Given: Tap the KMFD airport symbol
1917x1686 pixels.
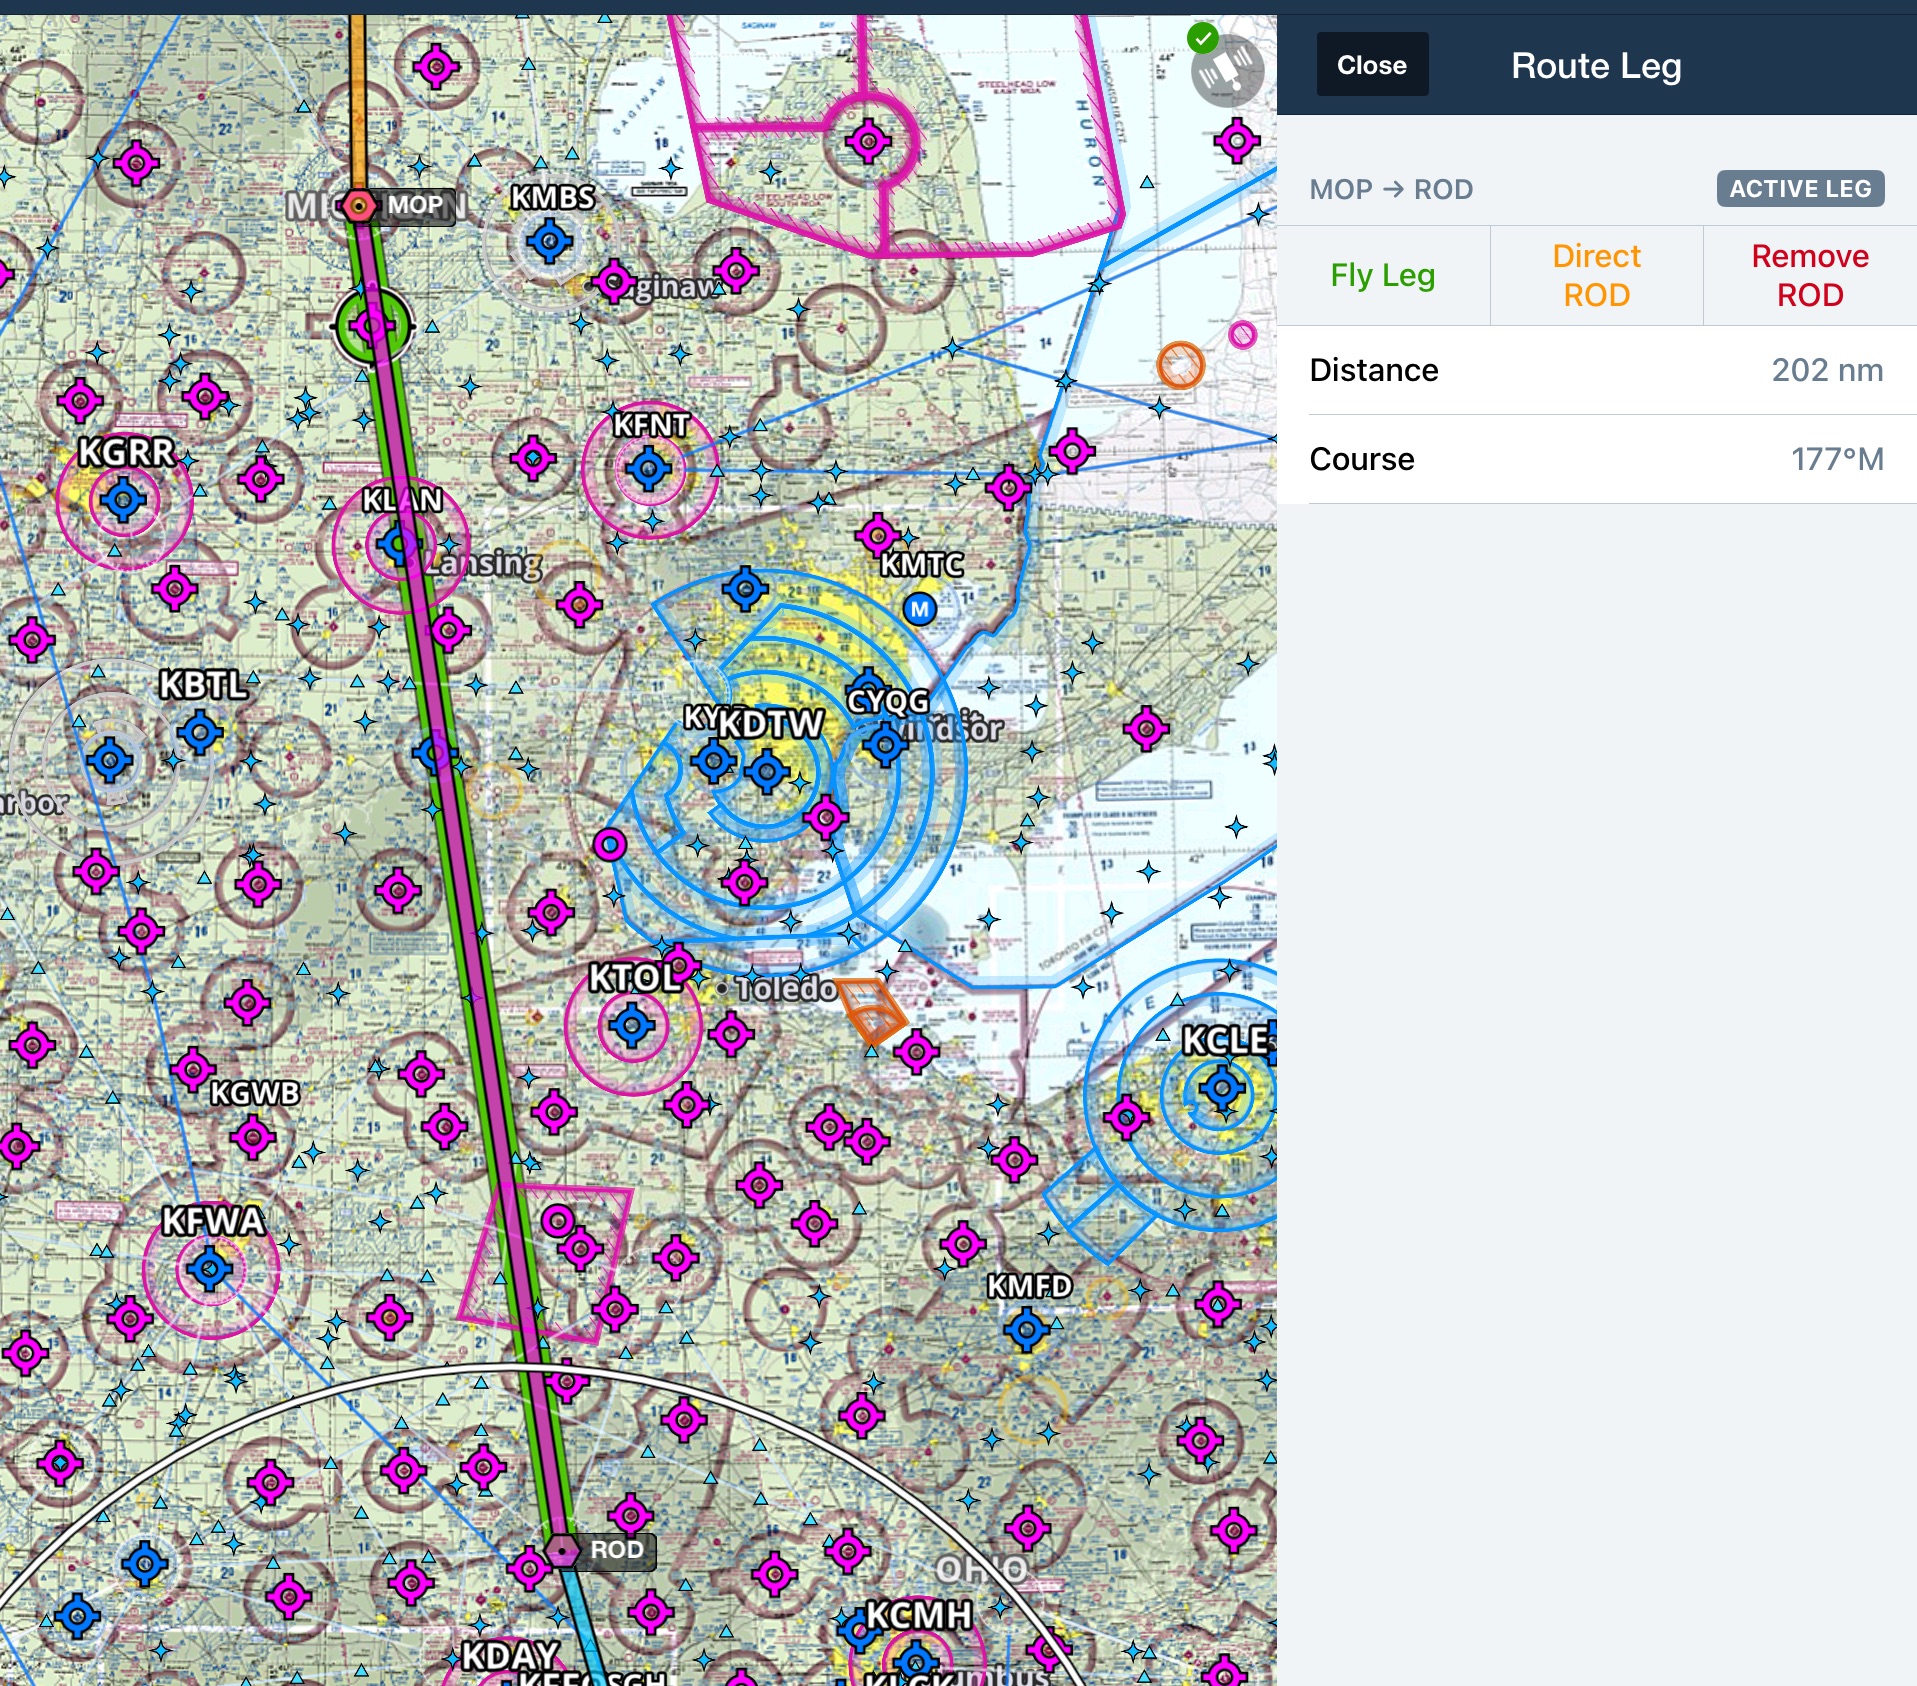Looking at the screenshot, I should 1026,1330.
